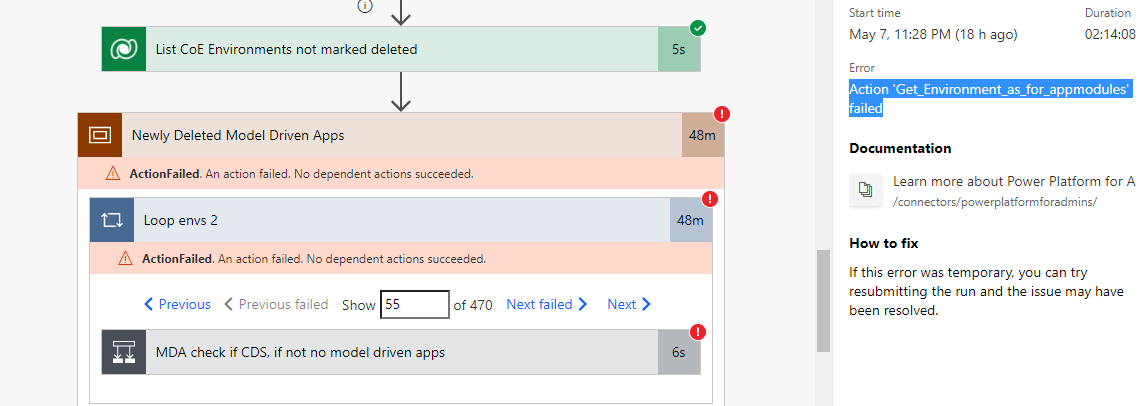
Task: Click the loop icon of Loop envs 2
Action: [x=112, y=219]
